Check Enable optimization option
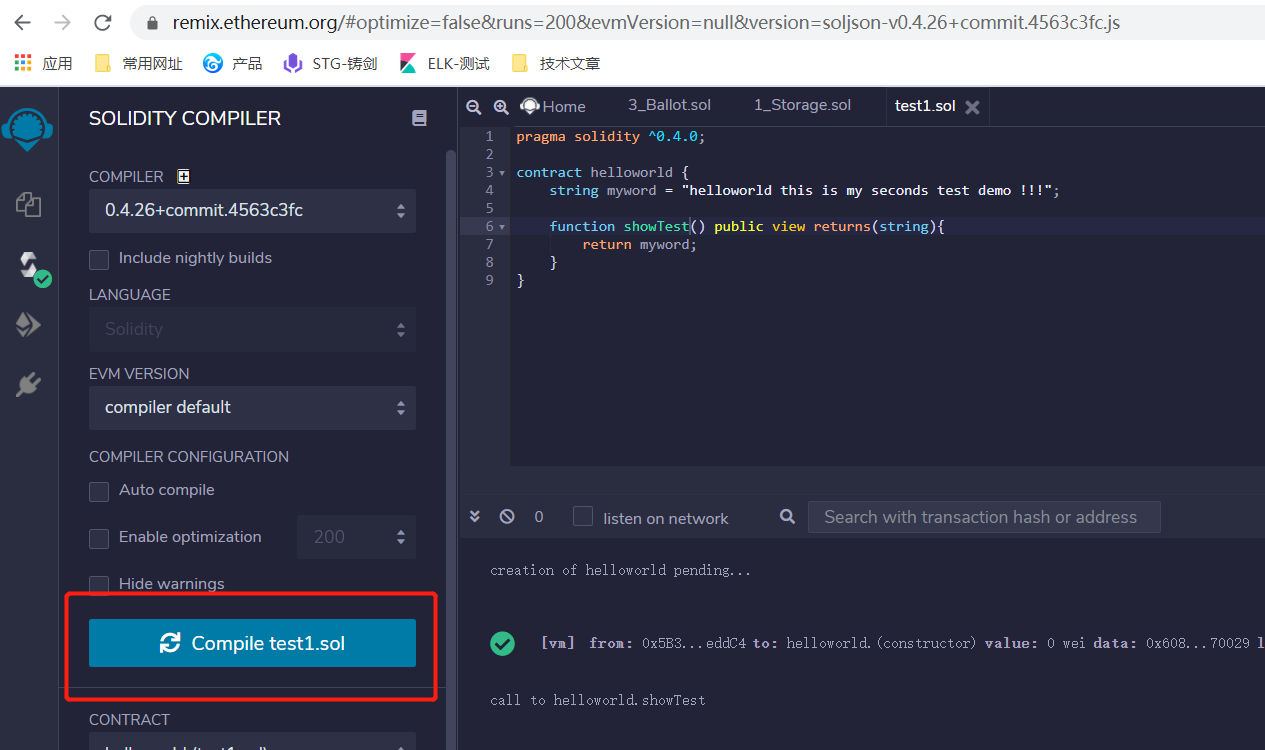The image size is (1265, 750). [99, 538]
